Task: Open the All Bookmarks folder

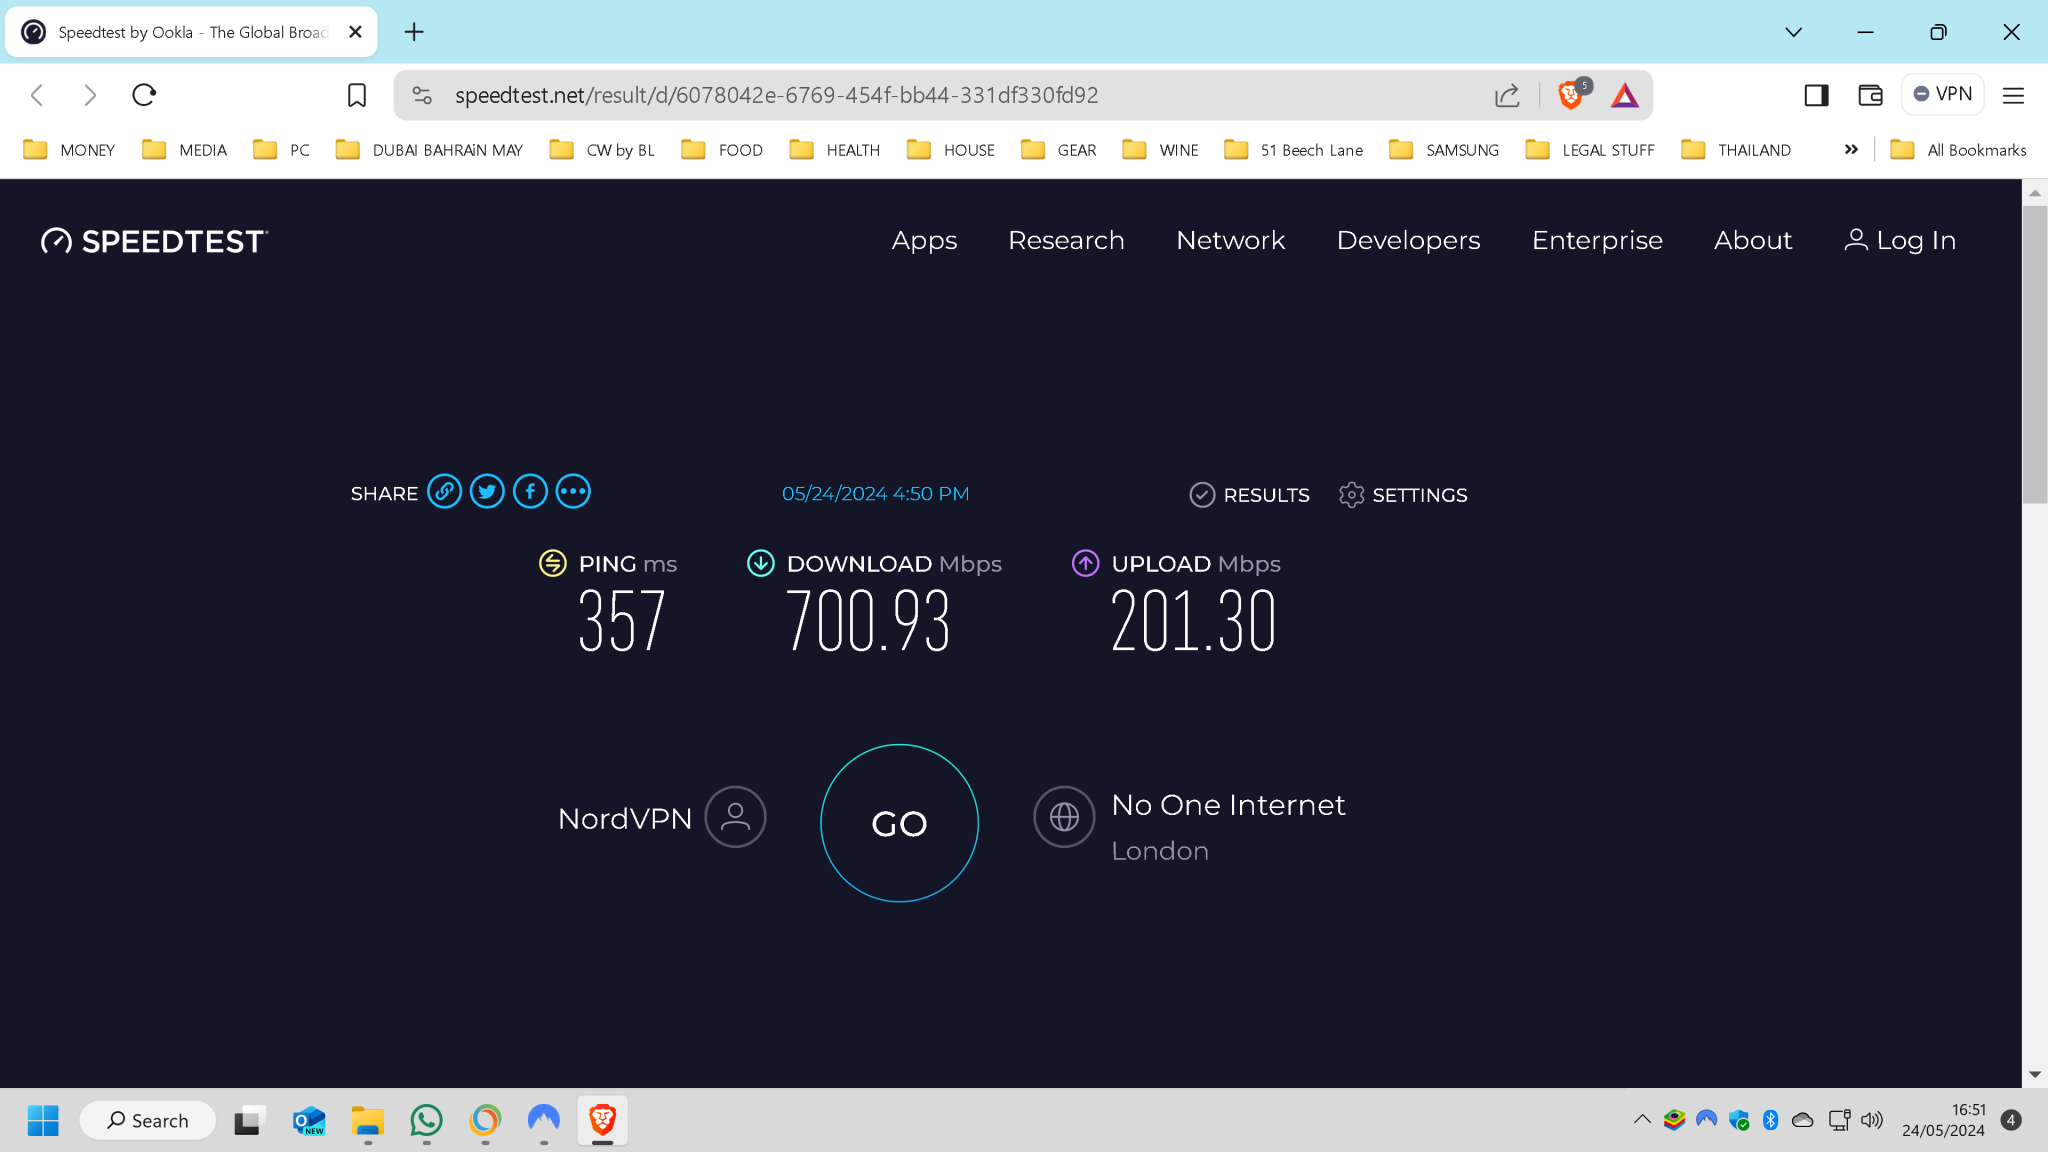Action: (x=1958, y=150)
